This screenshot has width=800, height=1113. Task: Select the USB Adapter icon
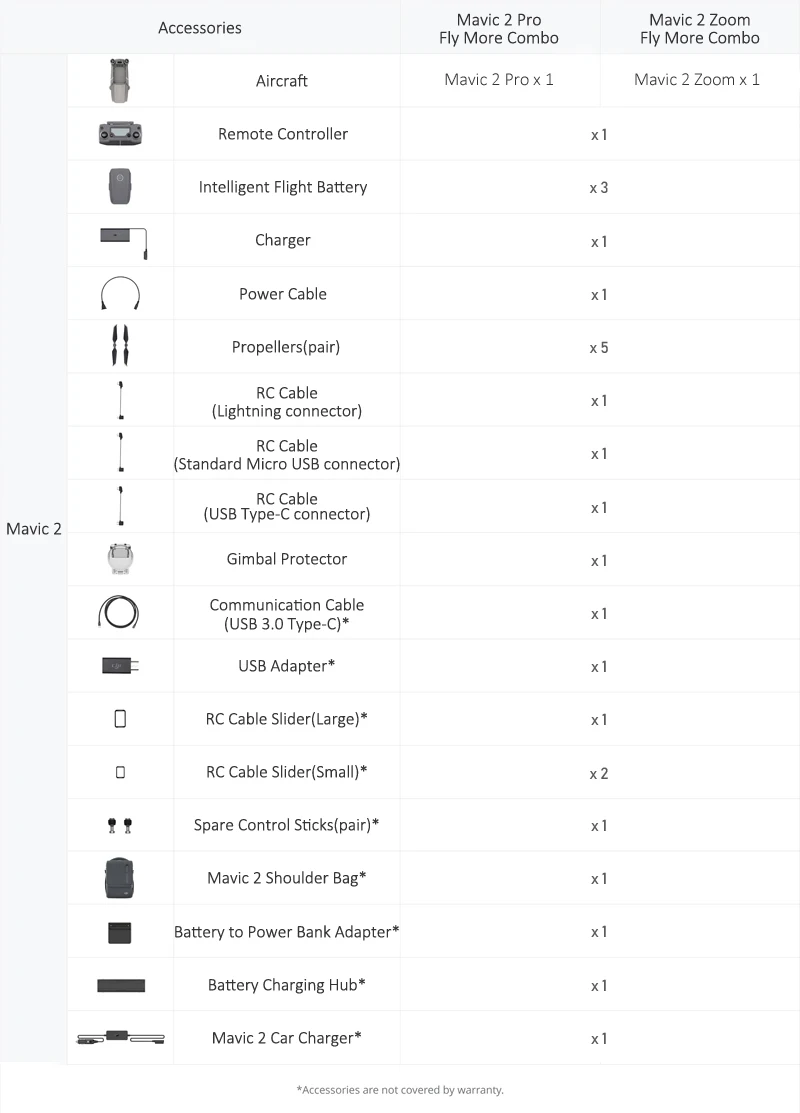tap(120, 666)
